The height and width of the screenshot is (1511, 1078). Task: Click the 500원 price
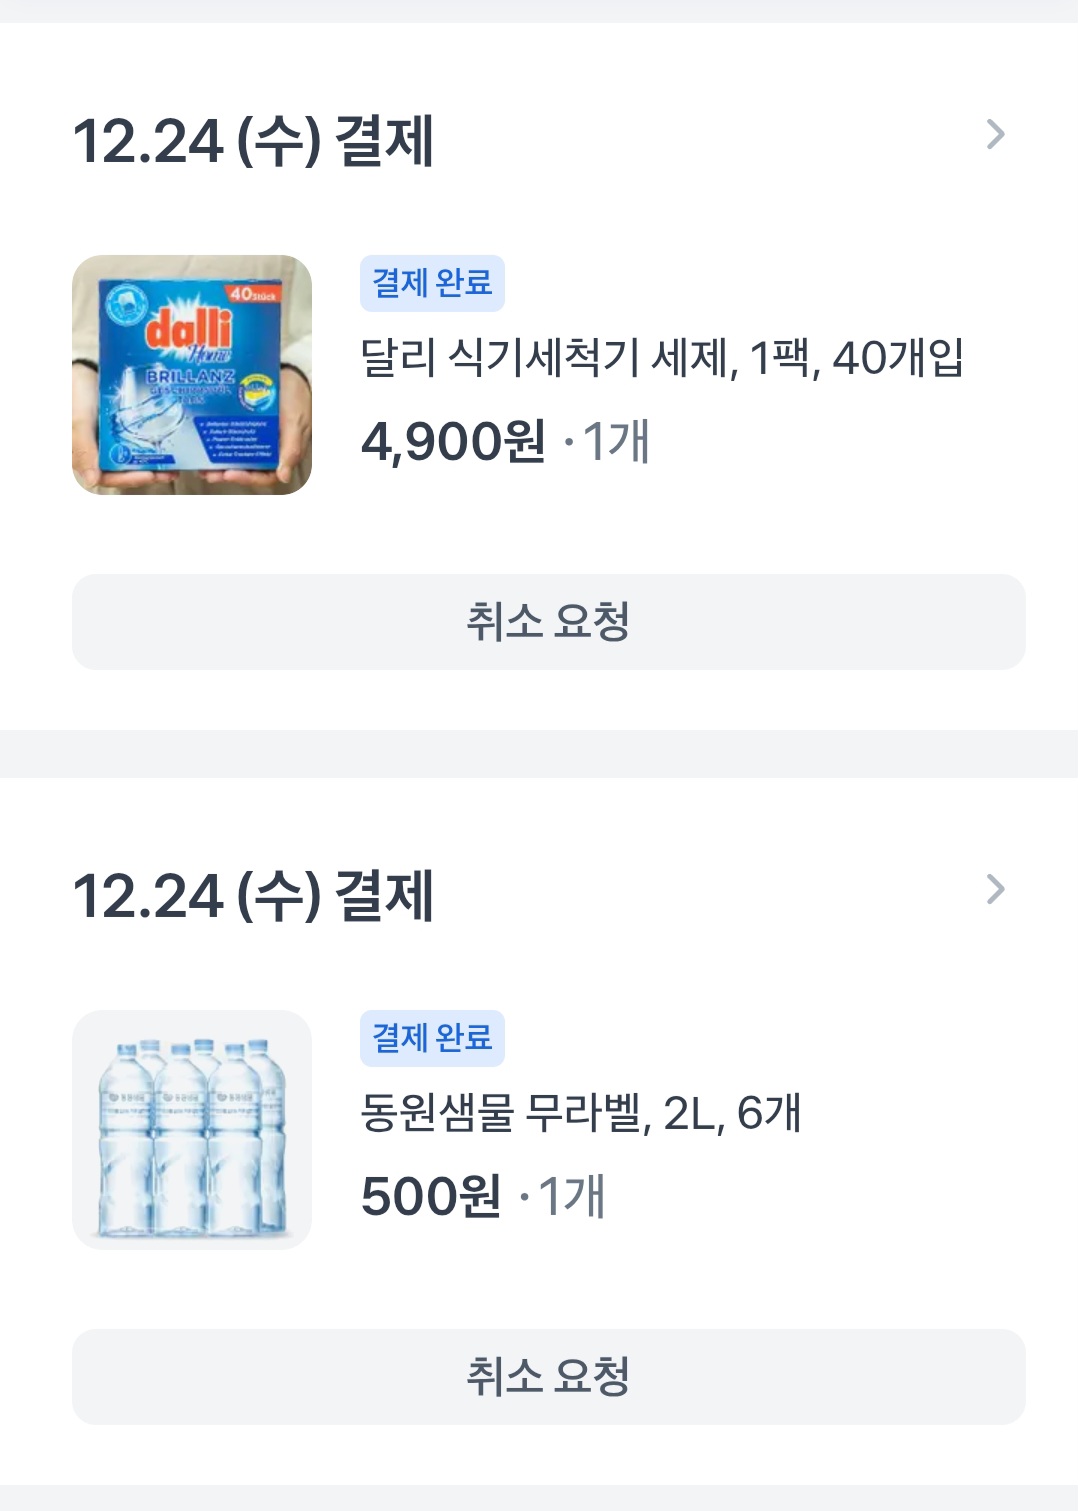tap(431, 1196)
